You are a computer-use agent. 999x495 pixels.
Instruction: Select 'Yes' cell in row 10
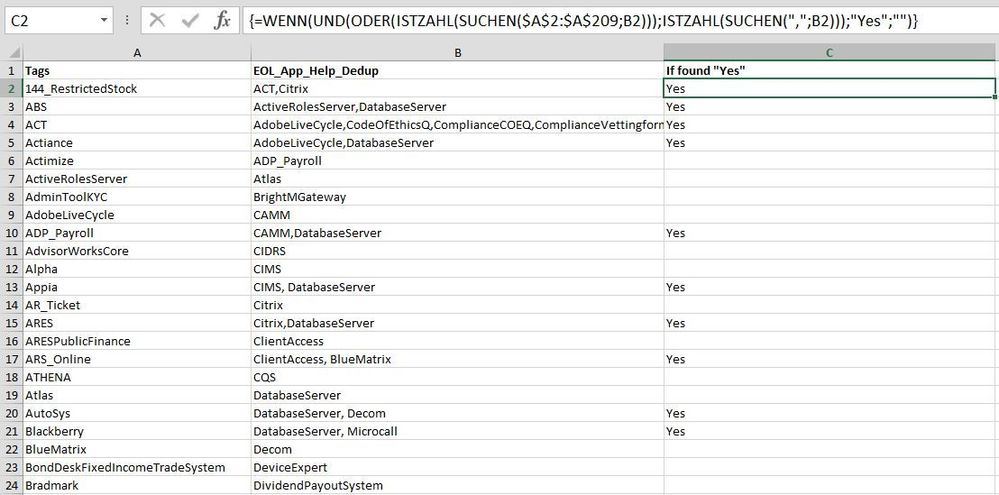831,233
